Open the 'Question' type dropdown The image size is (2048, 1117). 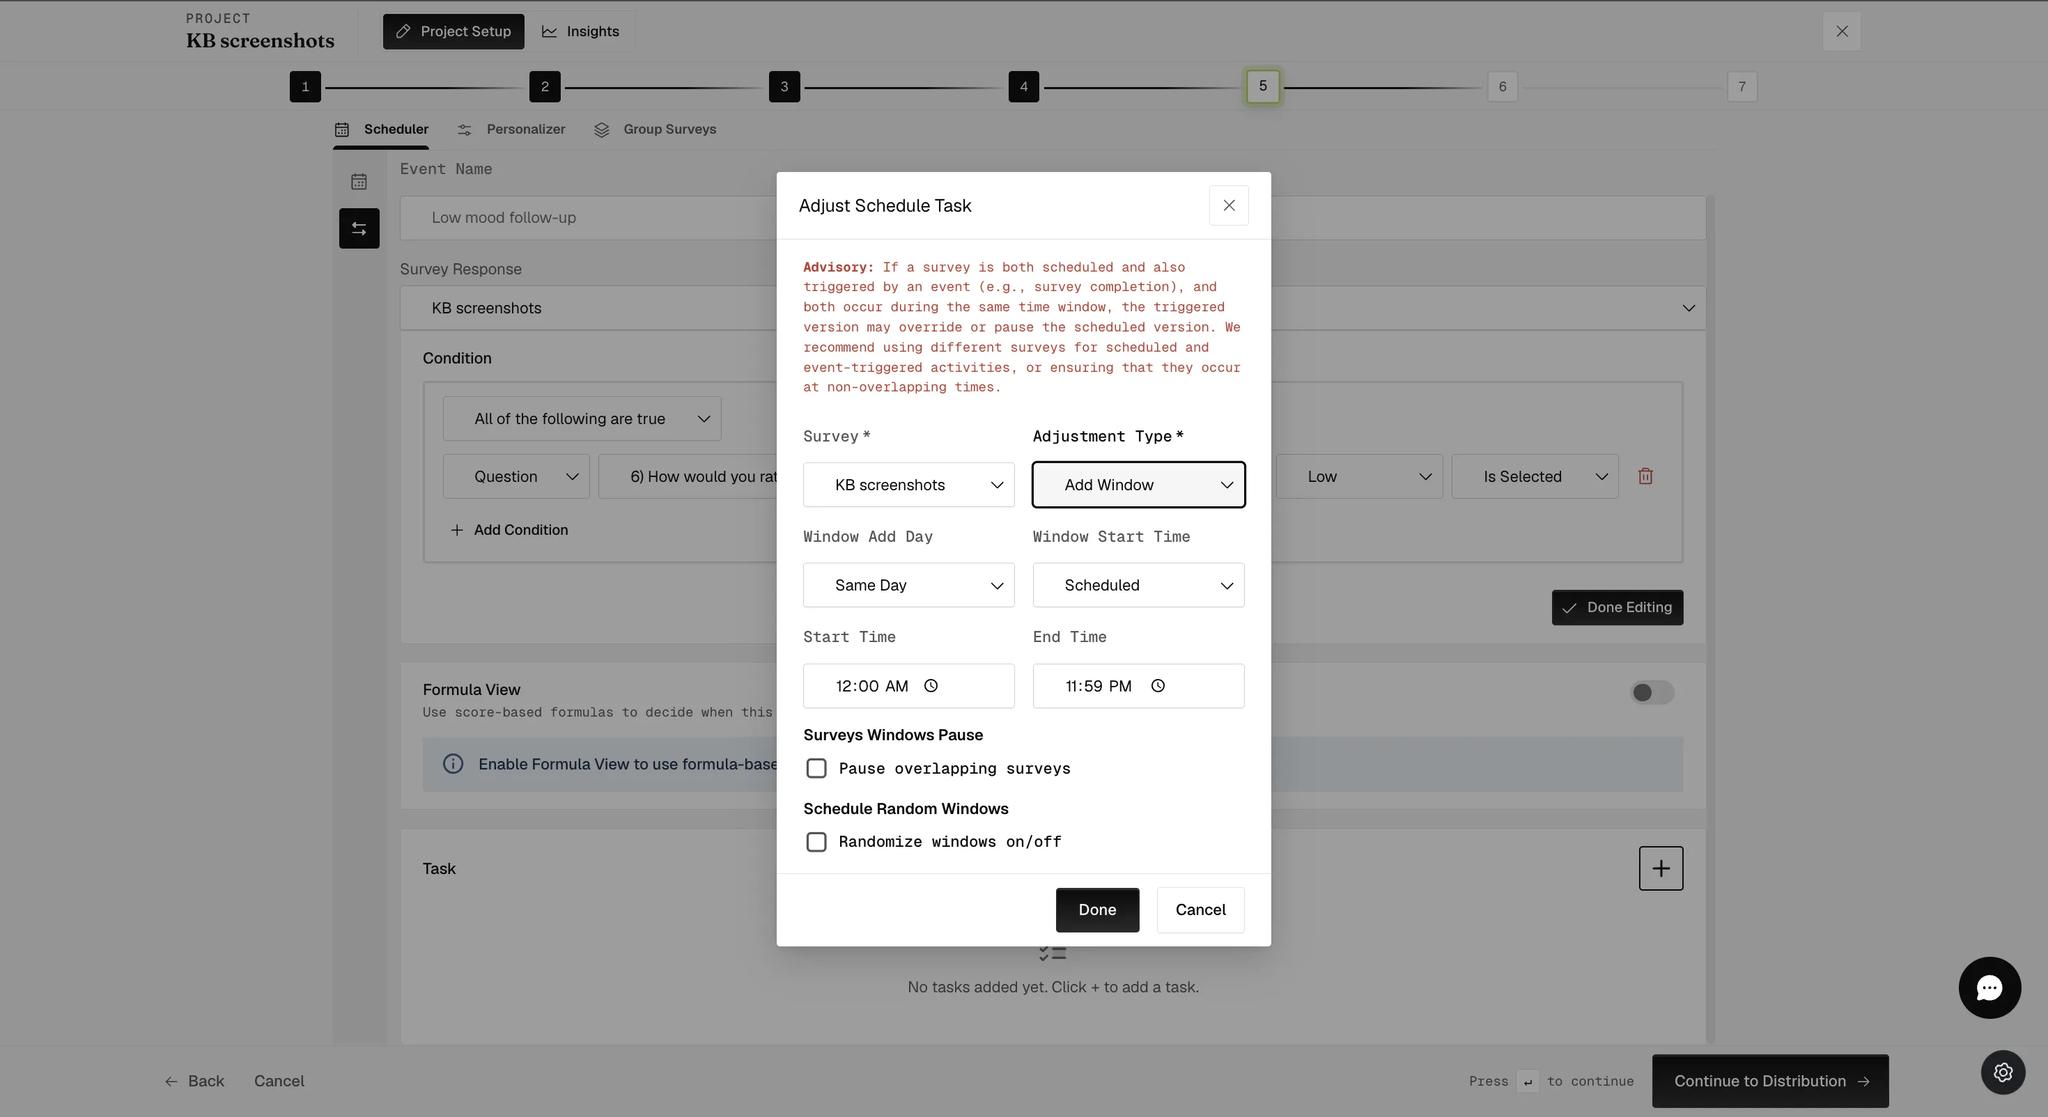click(x=516, y=477)
